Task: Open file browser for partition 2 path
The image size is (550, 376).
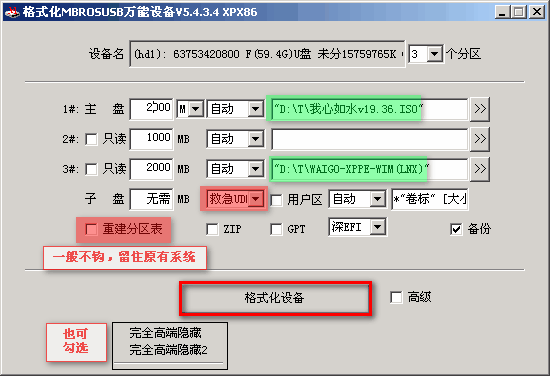Action: click(x=480, y=139)
